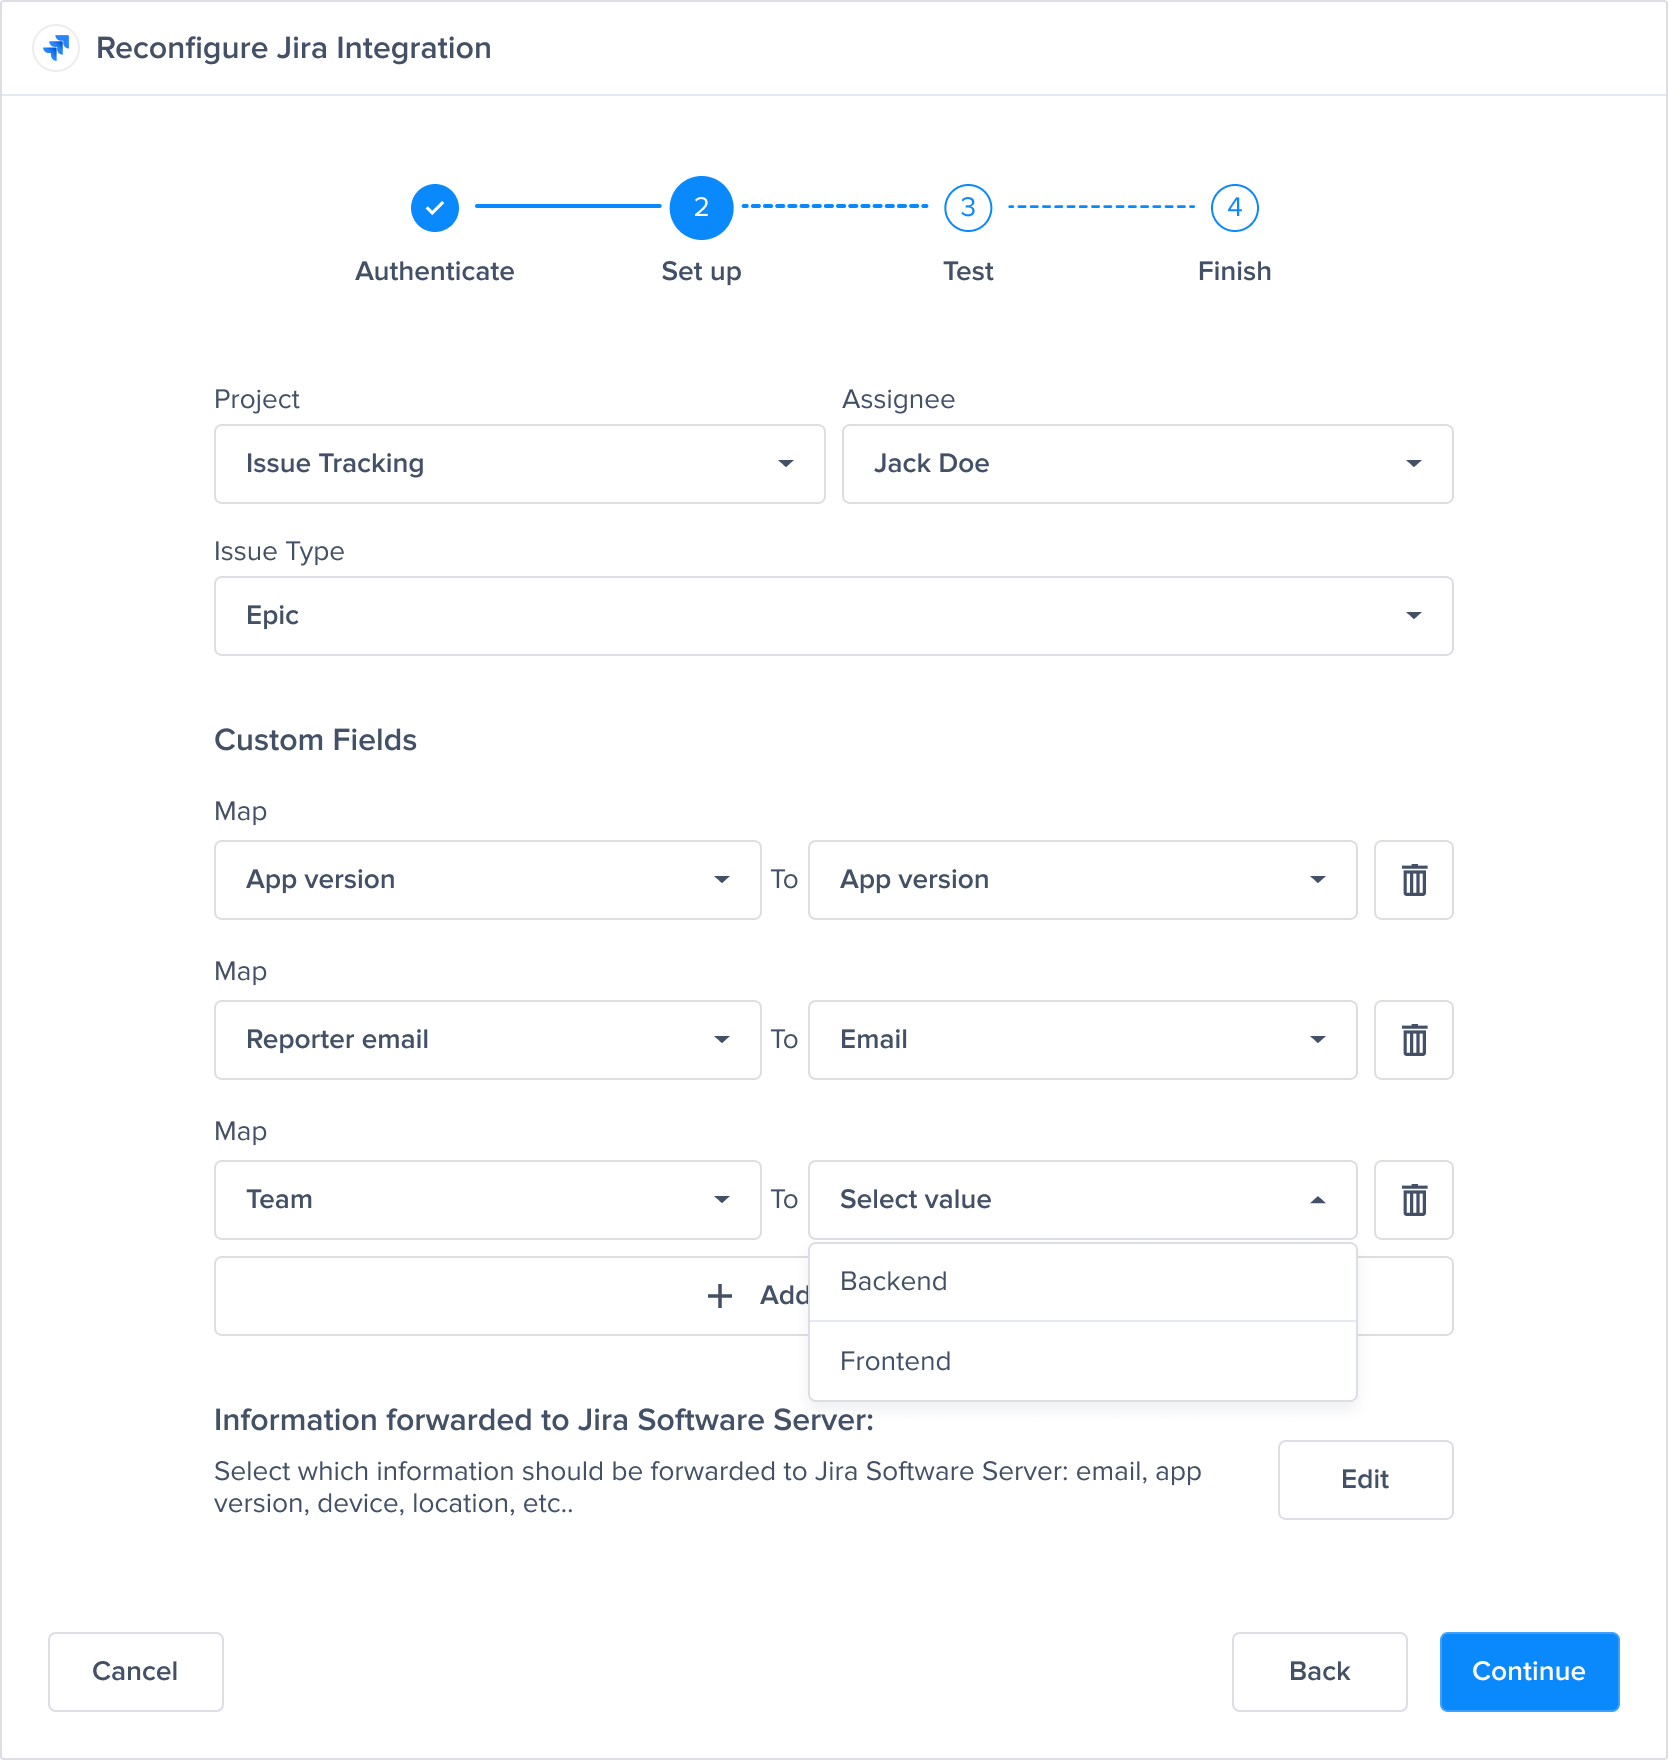Click the Test step label
The height and width of the screenshot is (1760, 1668).
pos(968,271)
